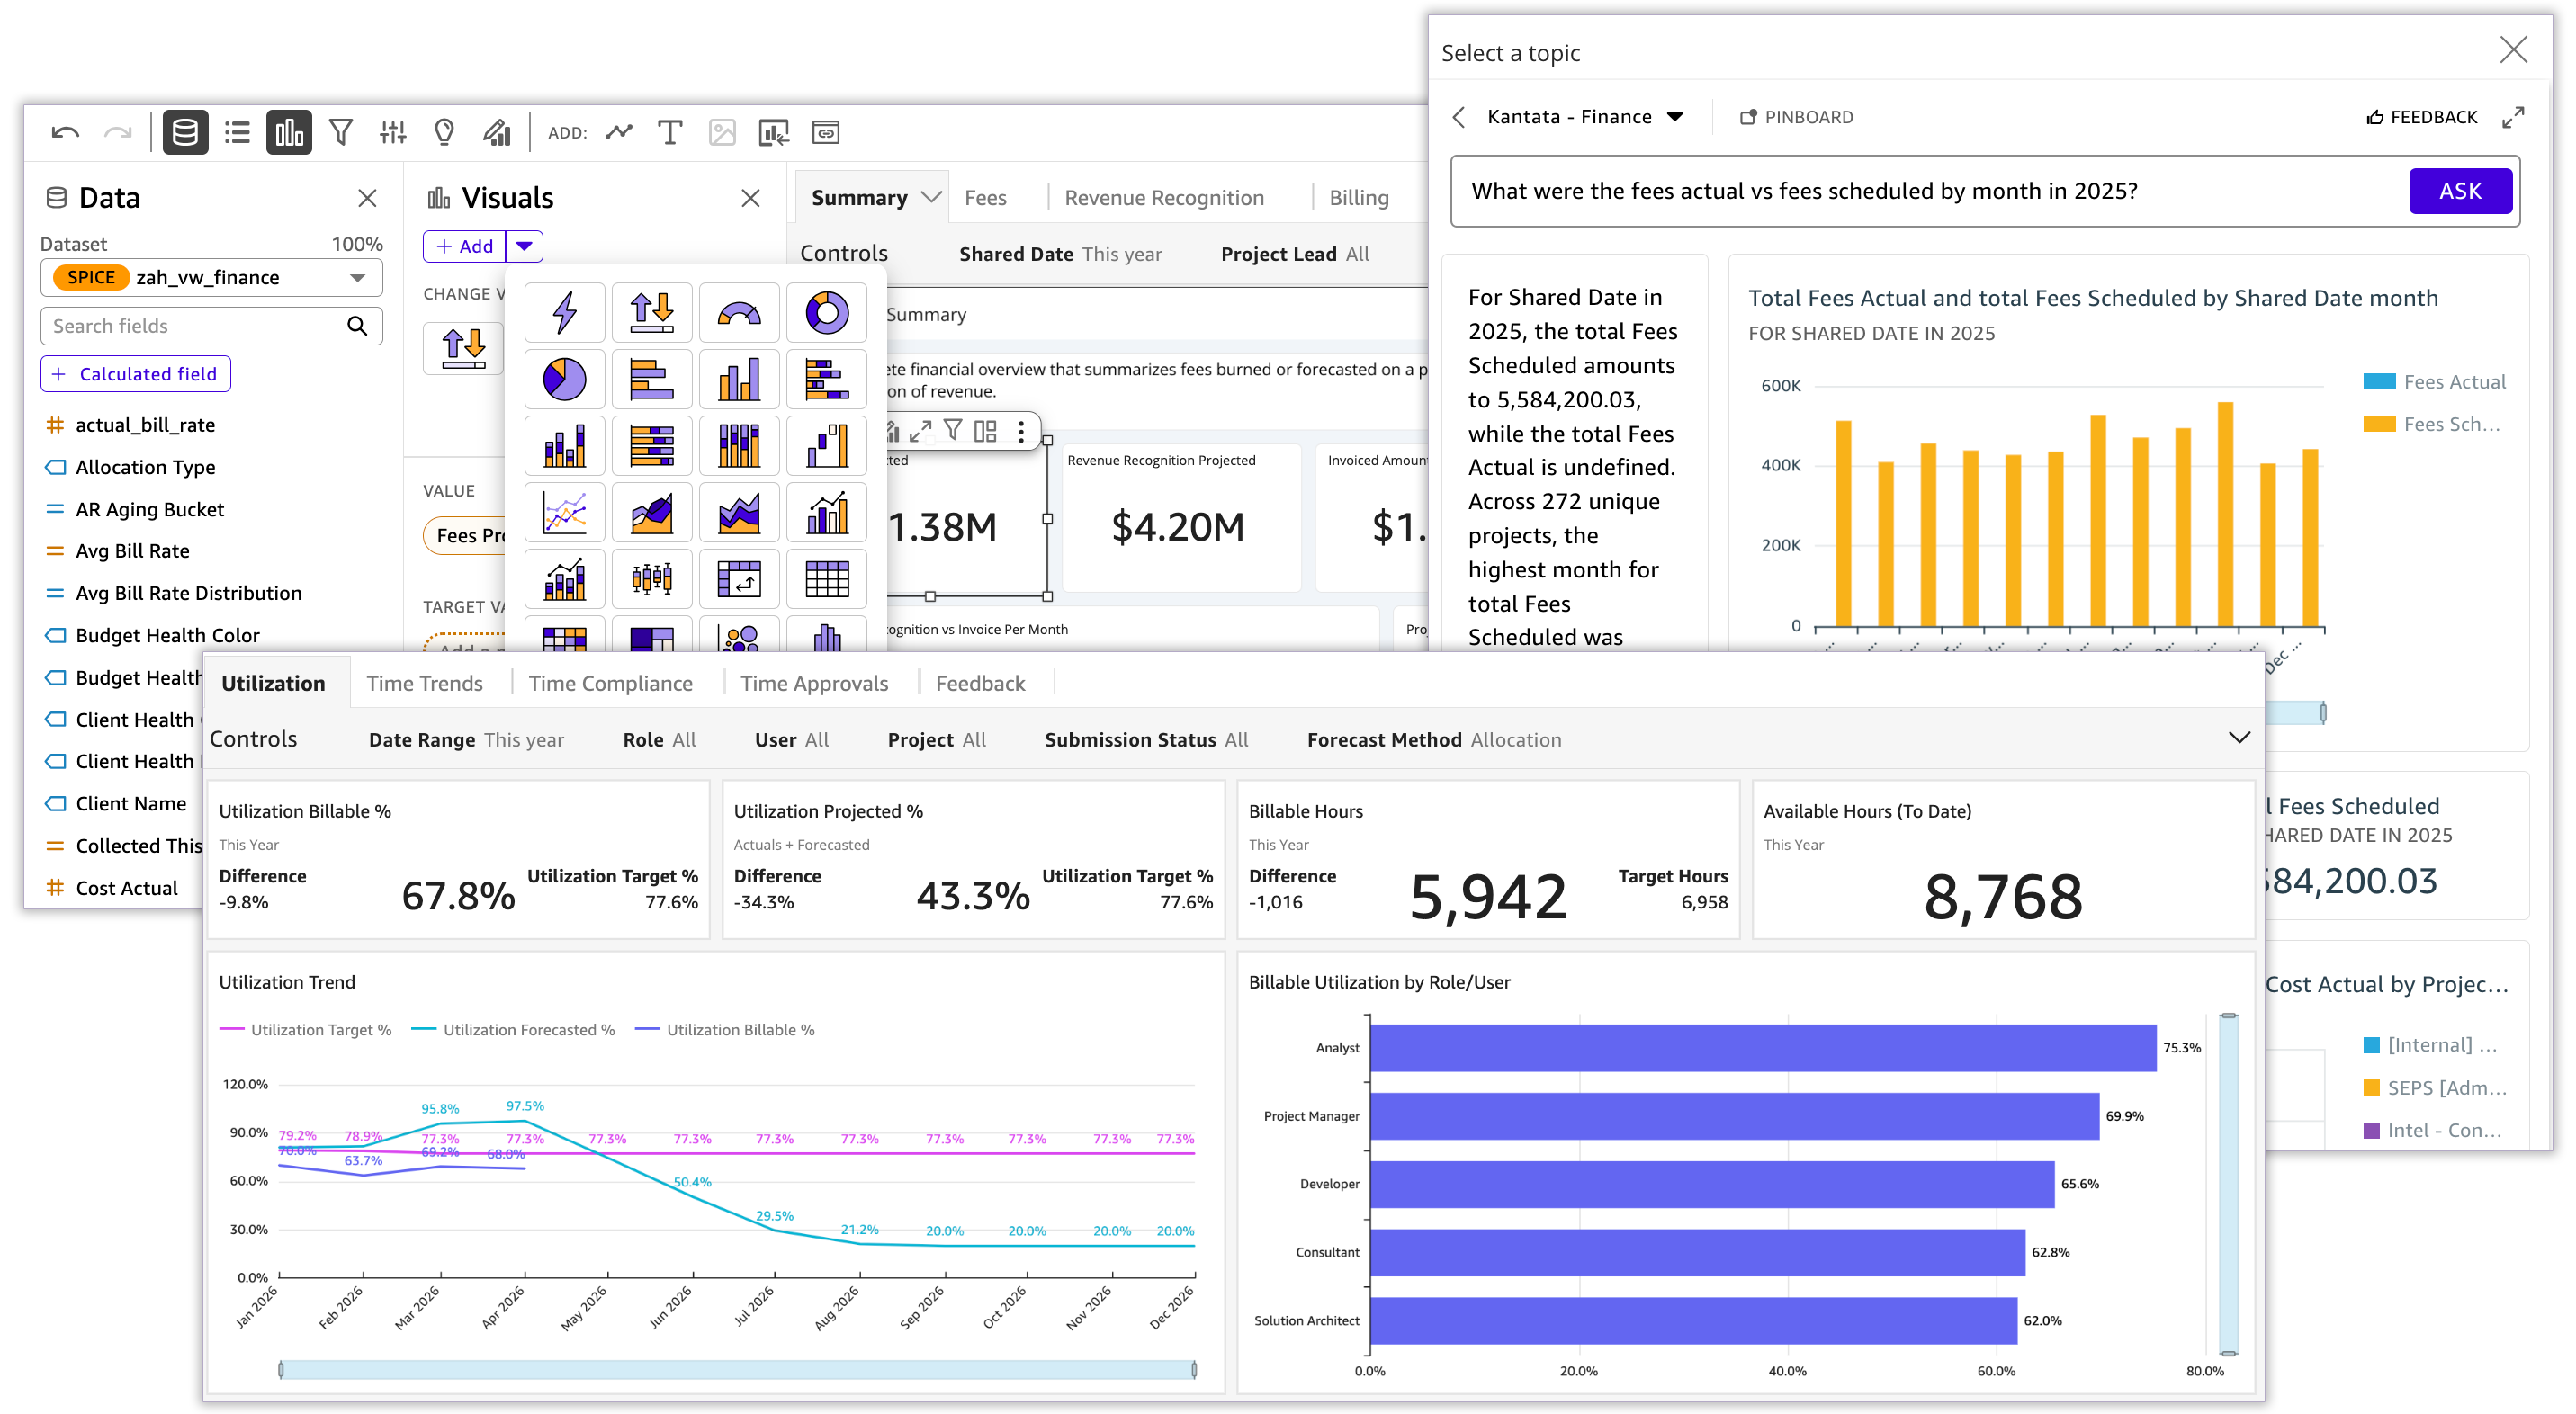This screenshot has width=2576, height=1414.
Task: Select the donut chart visual type
Action: pyautogui.click(x=827, y=312)
